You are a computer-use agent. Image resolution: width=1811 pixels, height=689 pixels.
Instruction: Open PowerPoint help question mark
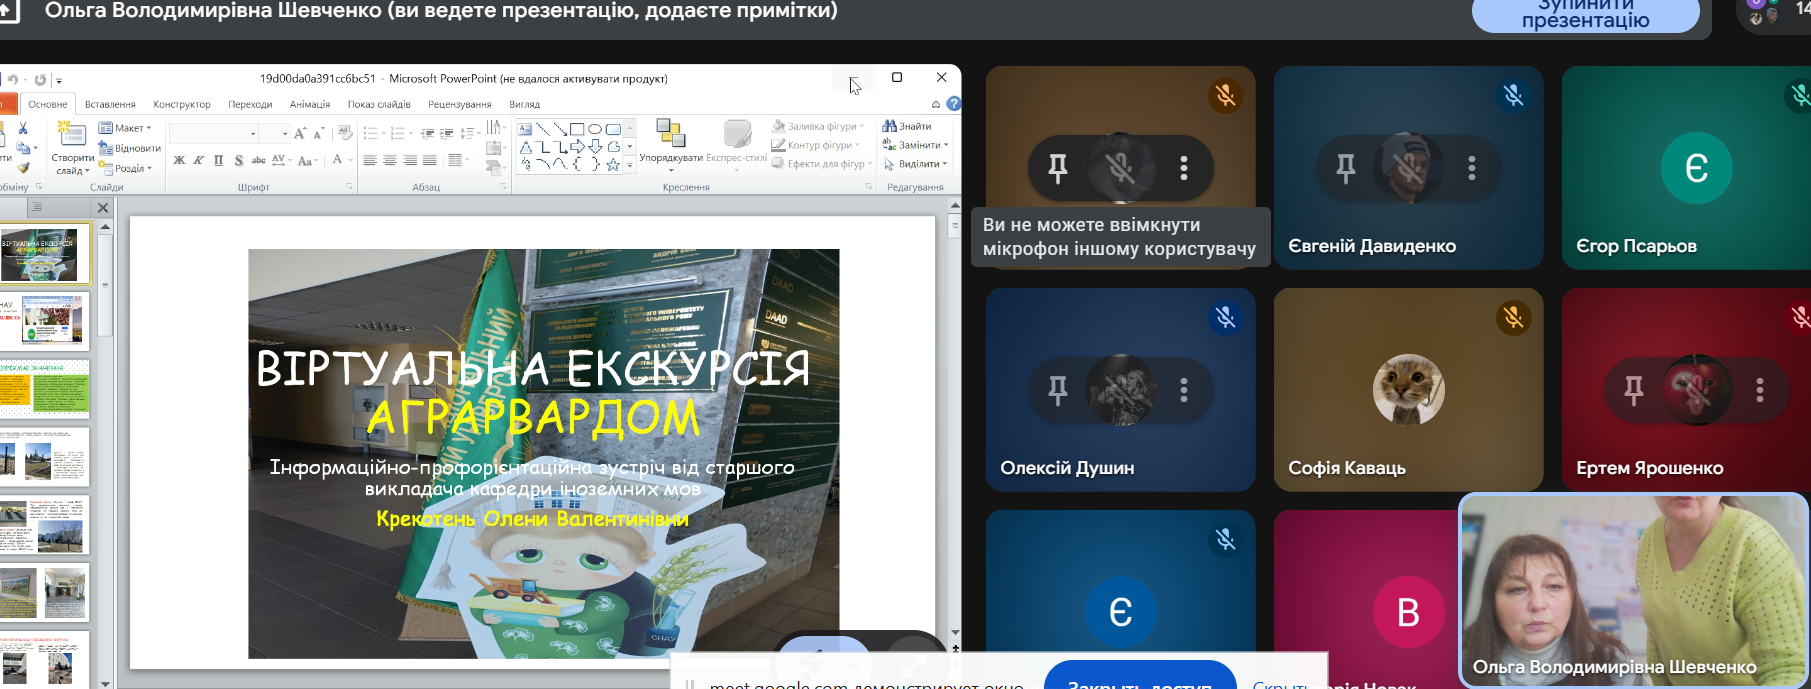coord(954,104)
